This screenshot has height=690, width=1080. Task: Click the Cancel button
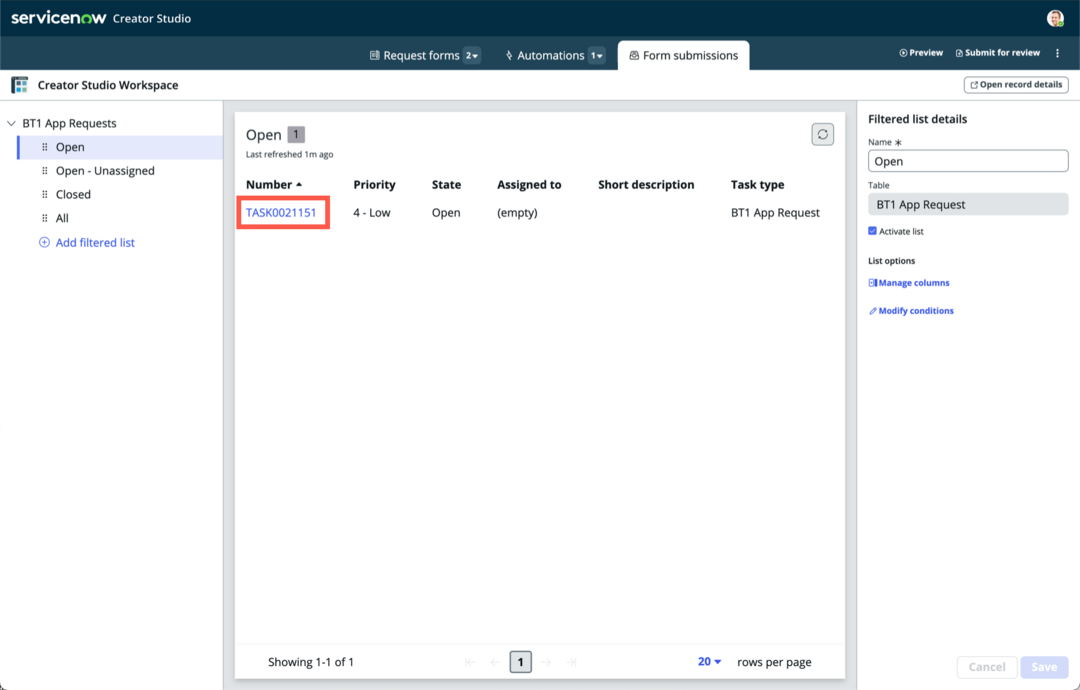[x=987, y=667]
